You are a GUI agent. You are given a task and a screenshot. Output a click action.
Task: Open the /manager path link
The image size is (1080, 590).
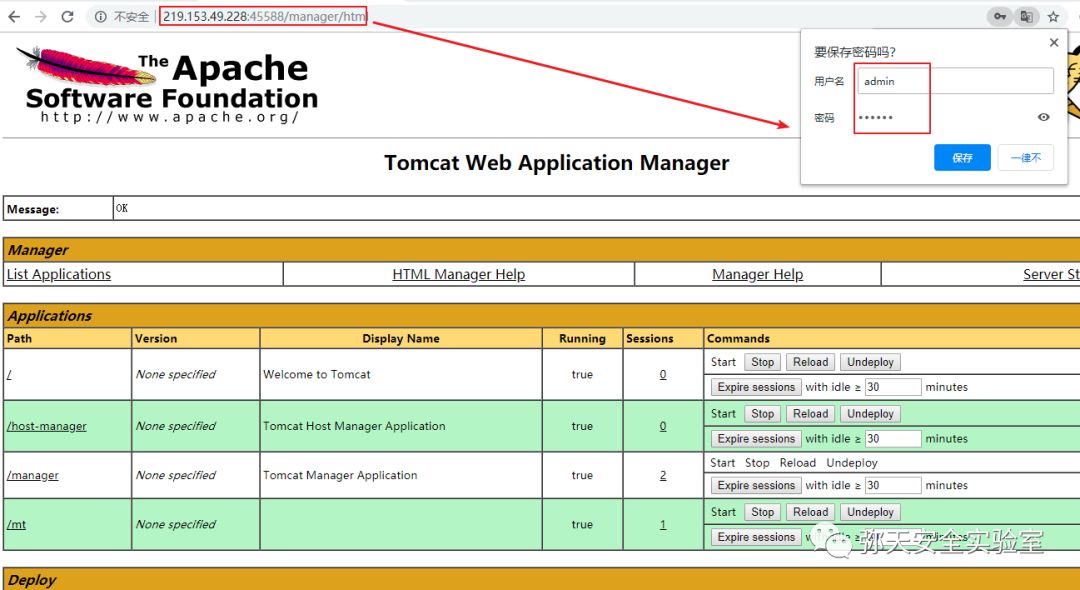[x=32, y=475]
